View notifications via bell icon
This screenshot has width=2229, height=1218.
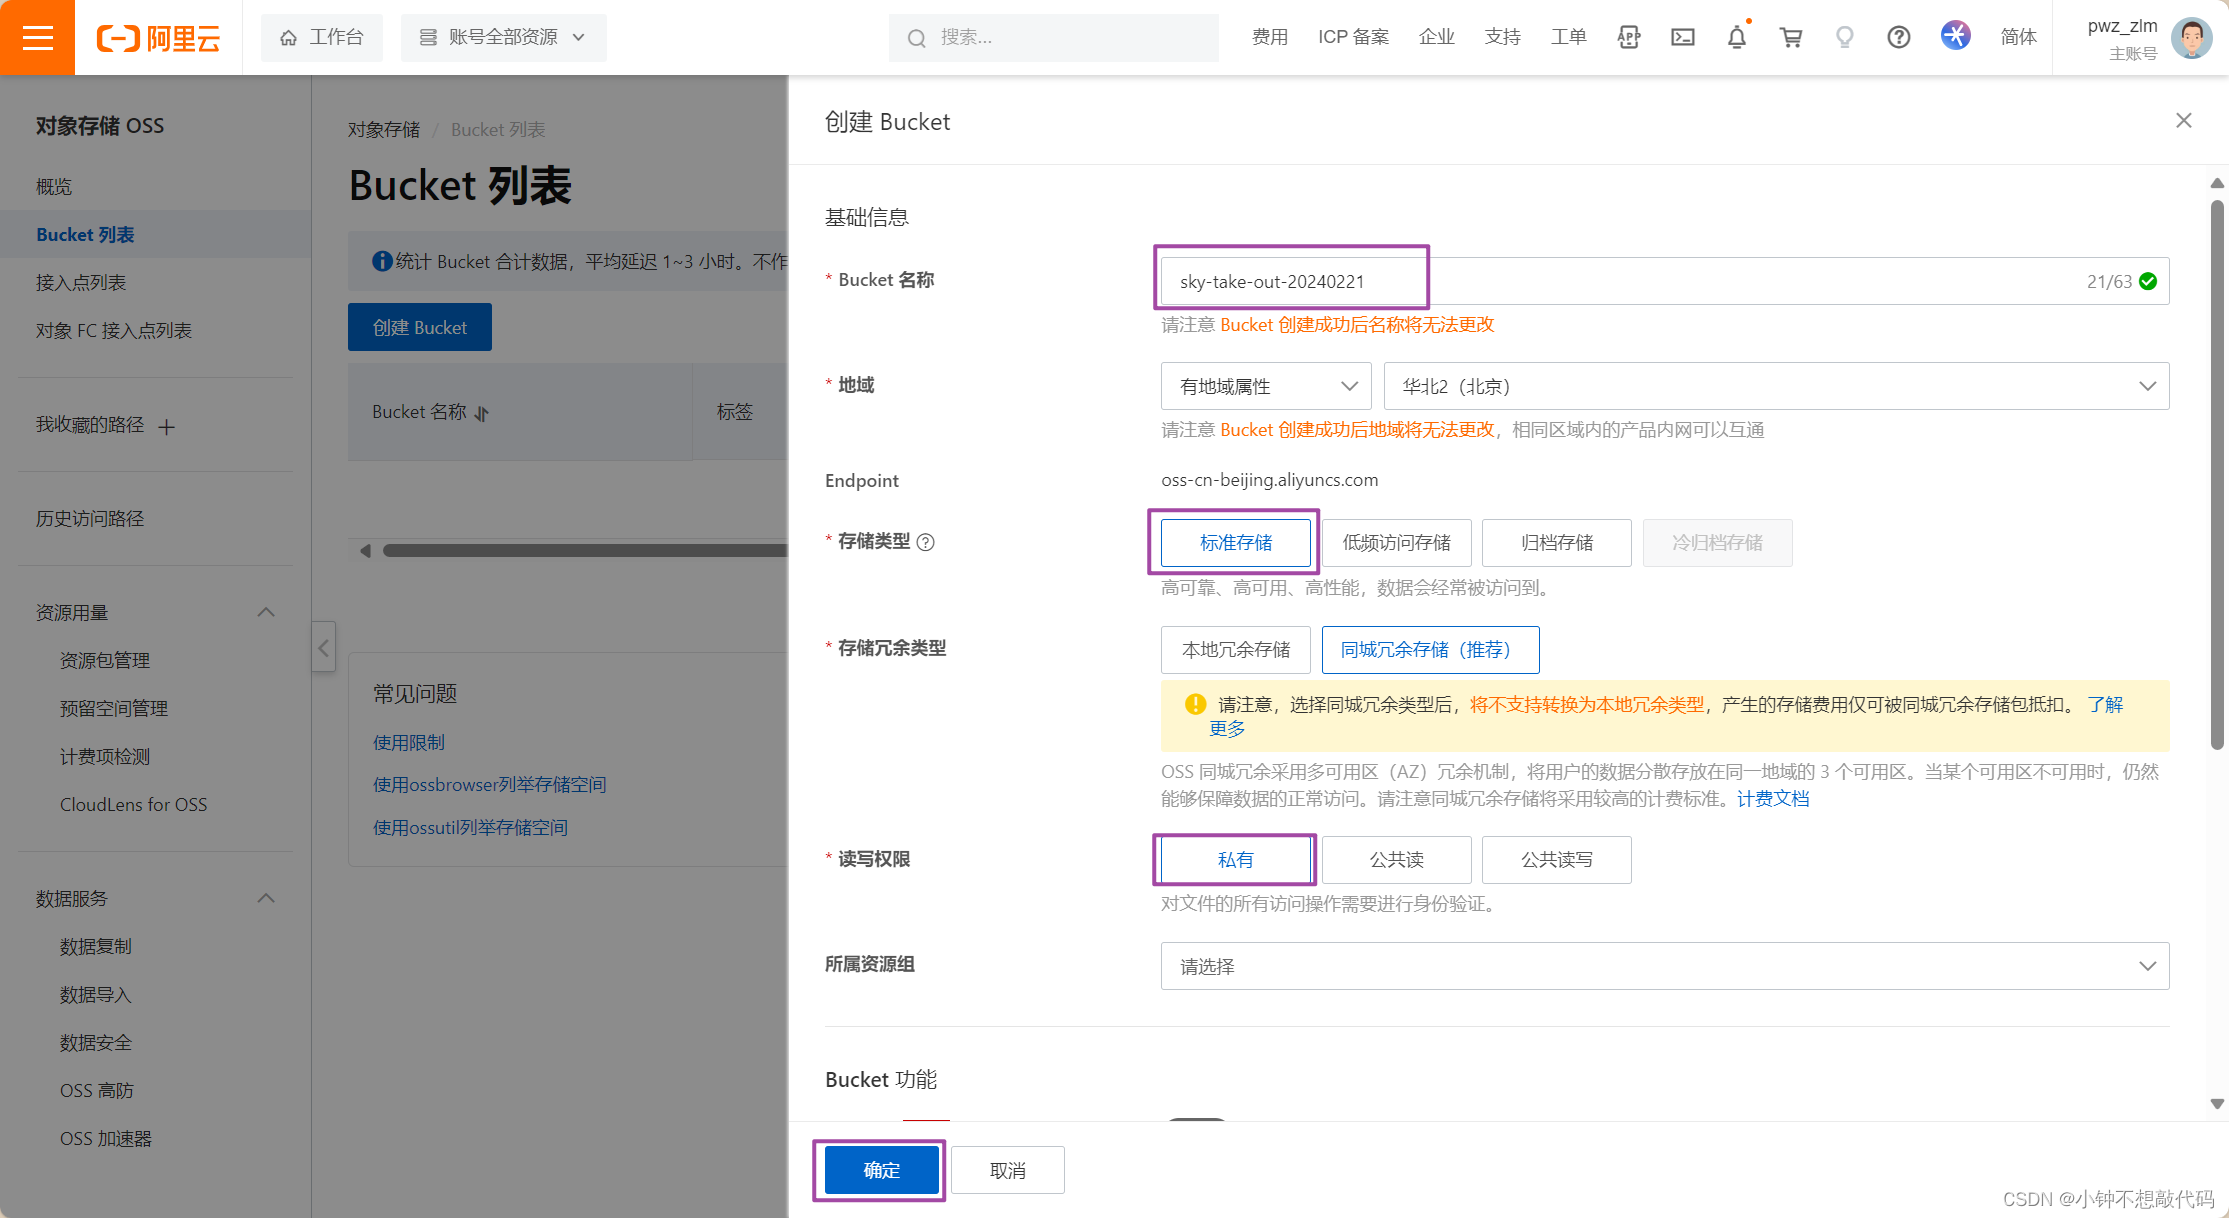(x=1737, y=37)
